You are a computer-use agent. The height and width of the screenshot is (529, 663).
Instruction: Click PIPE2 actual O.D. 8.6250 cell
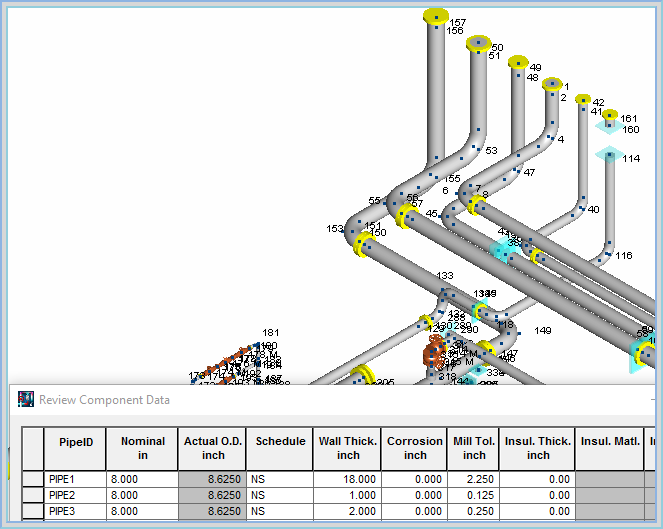click(212, 495)
